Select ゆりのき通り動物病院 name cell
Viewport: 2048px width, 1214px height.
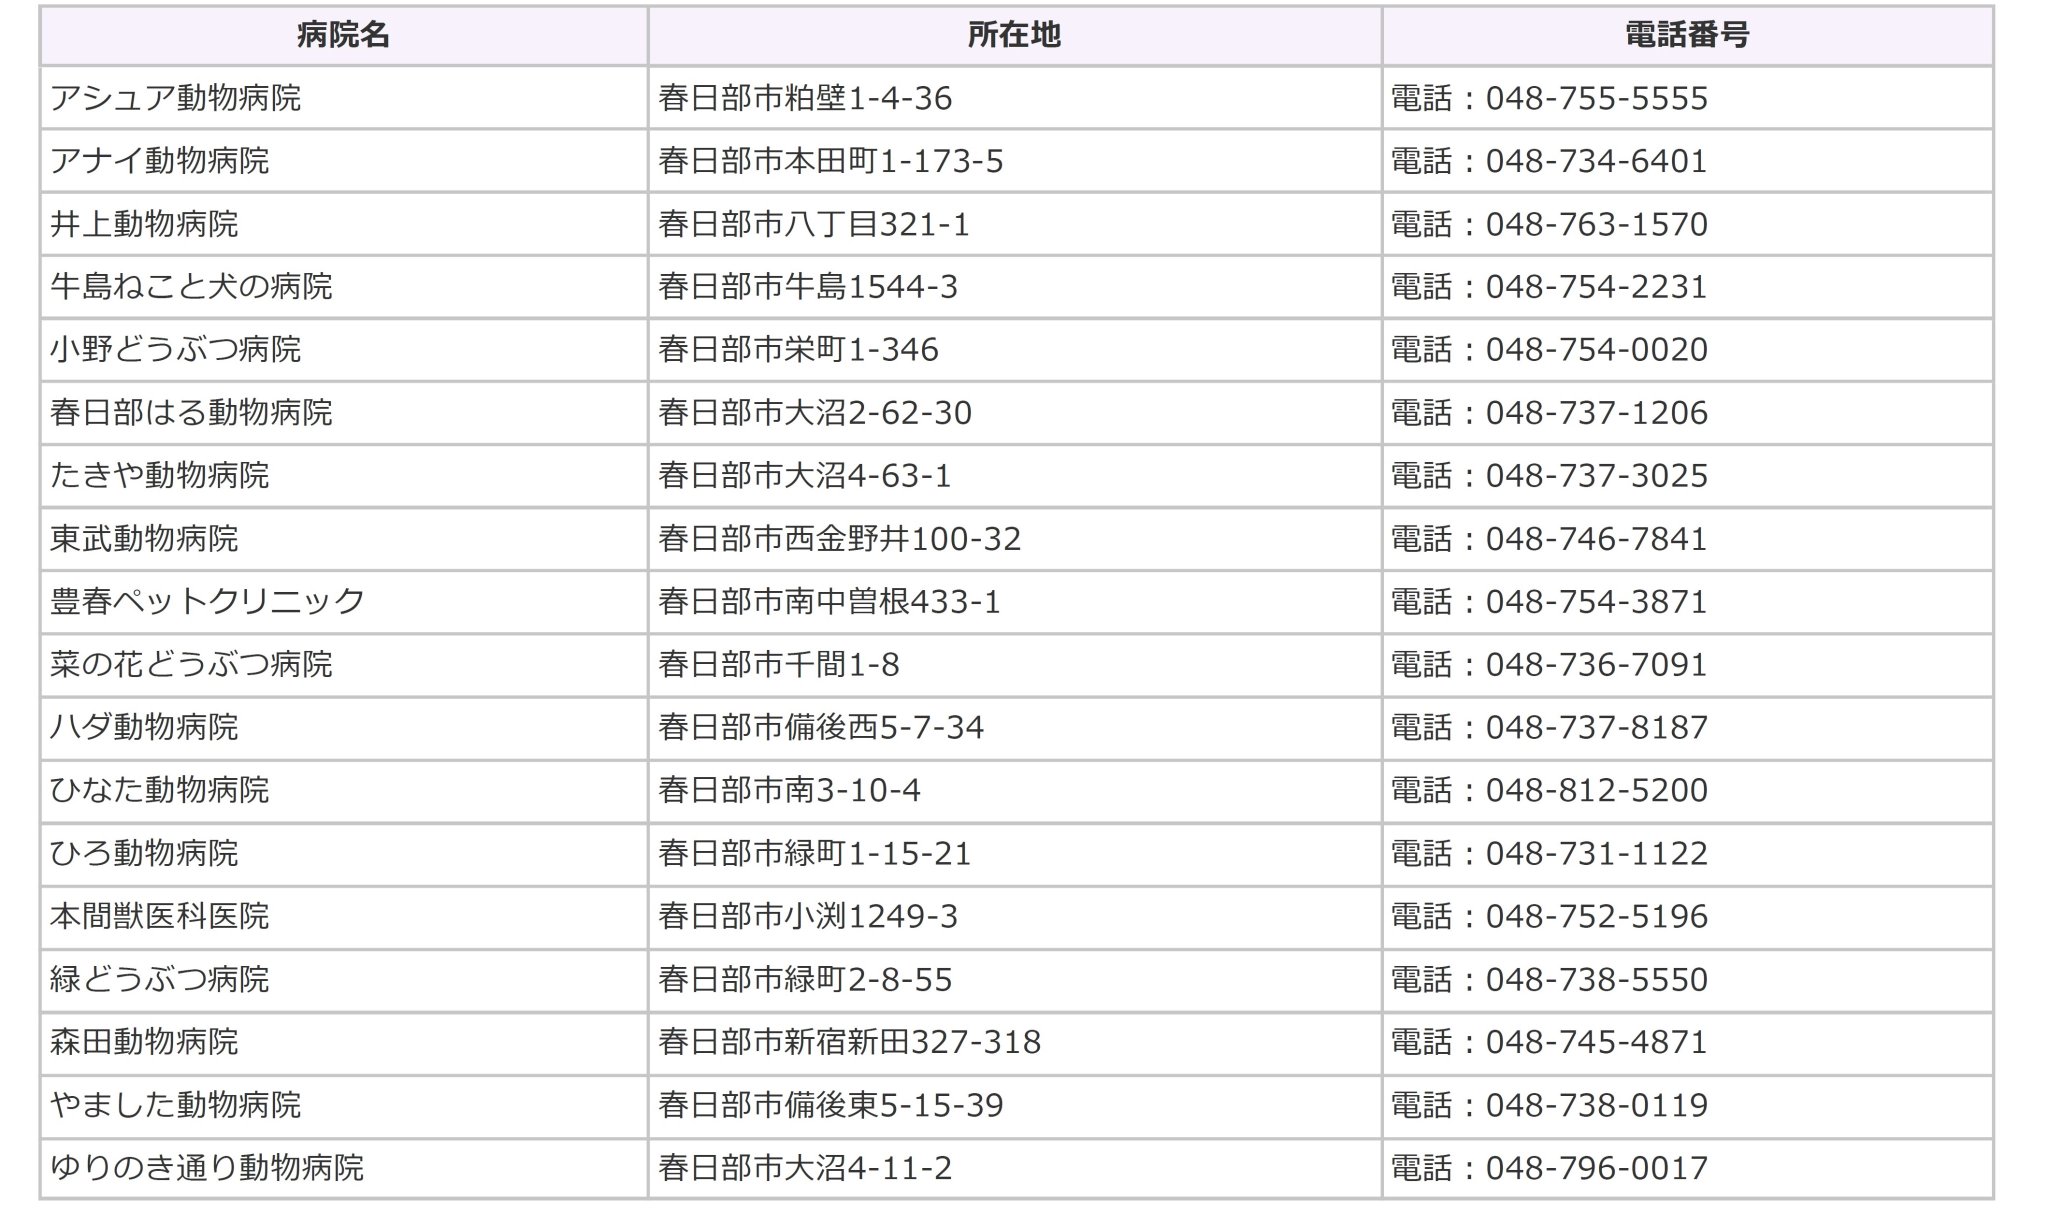pos(207,1168)
